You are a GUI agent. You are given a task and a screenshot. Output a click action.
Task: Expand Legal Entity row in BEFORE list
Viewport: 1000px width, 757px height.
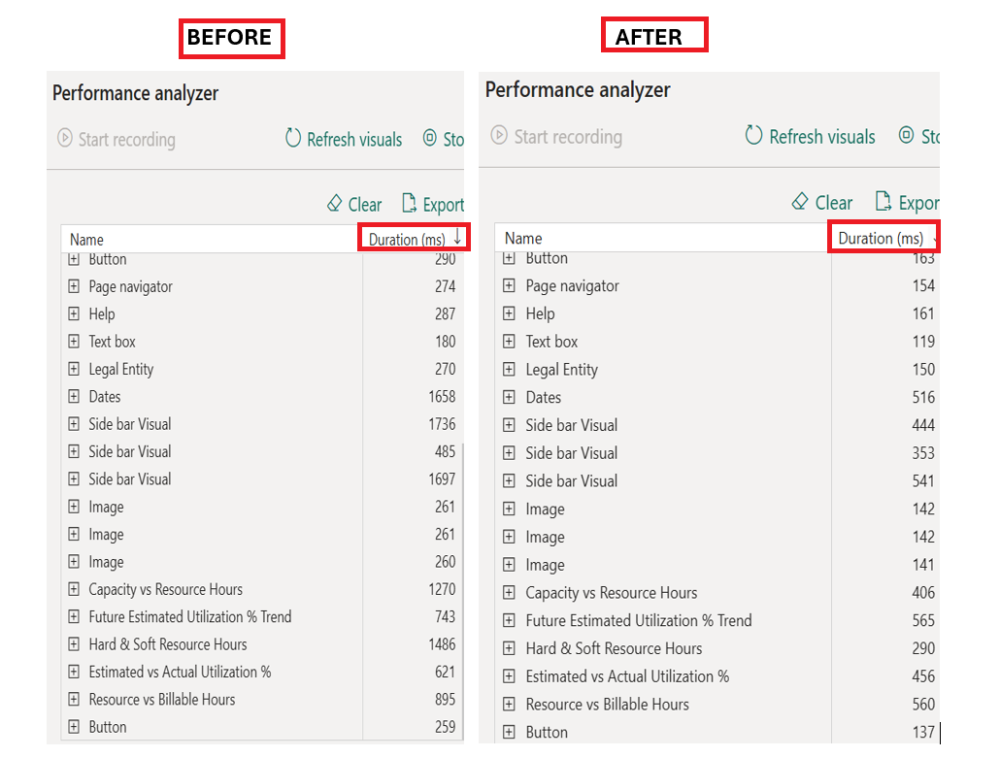[x=74, y=369]
